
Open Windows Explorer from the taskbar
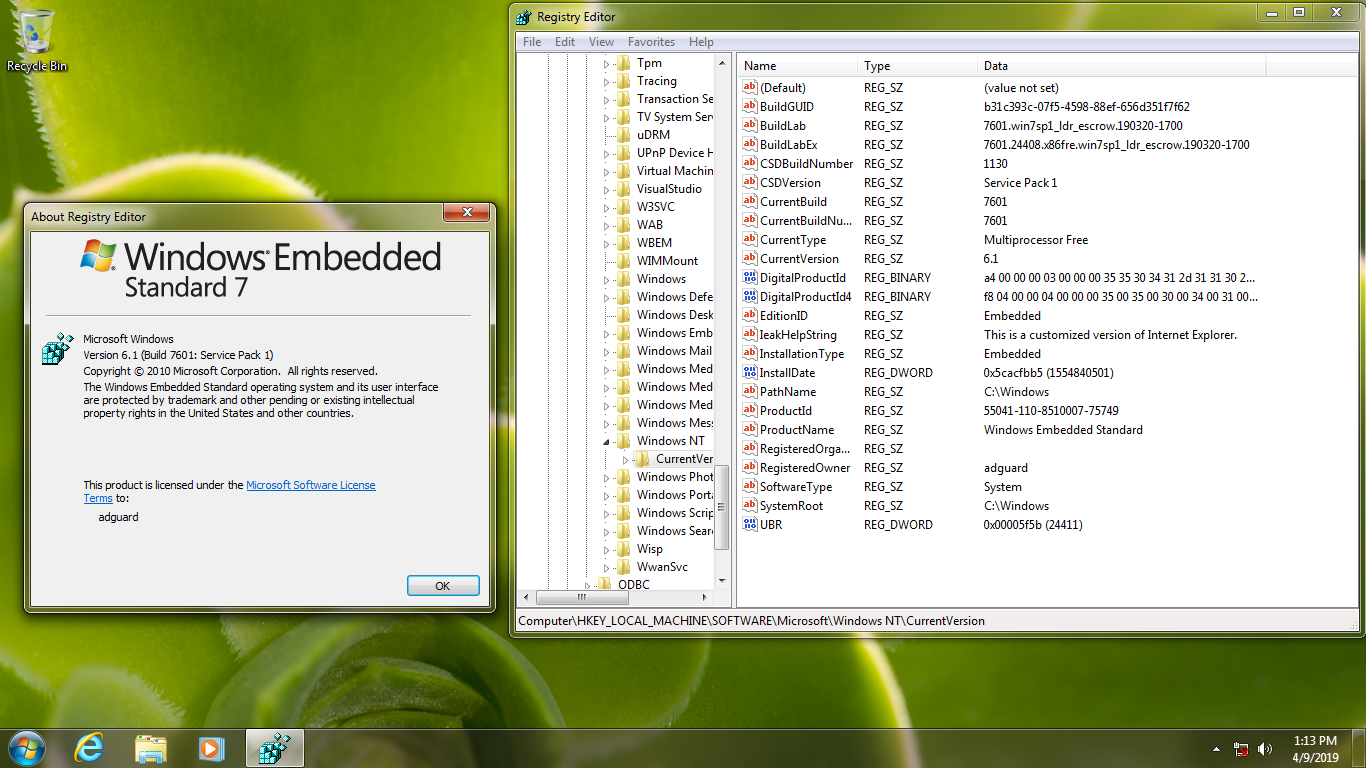[x=151, y=748]
